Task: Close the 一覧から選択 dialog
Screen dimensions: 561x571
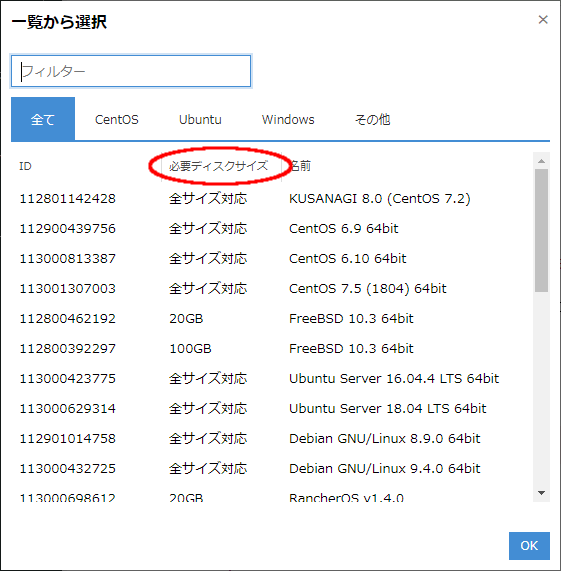Action: (543, 20)
